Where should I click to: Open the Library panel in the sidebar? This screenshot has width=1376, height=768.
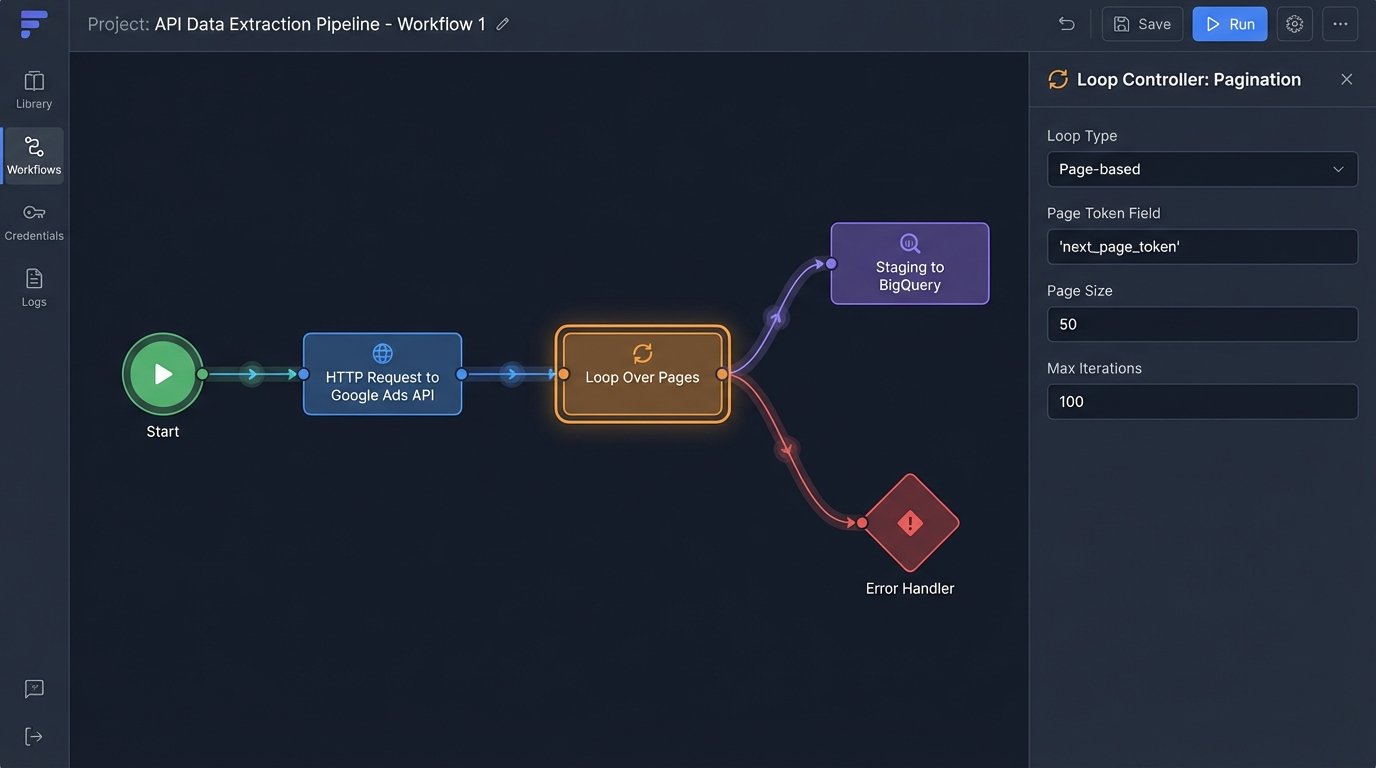point(33,89)
